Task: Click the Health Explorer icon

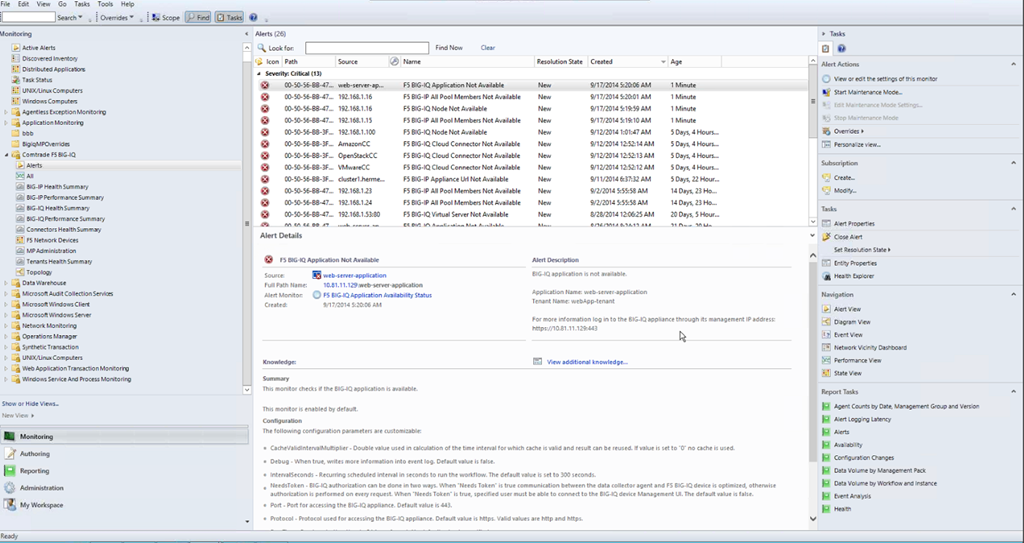Action: (x=826, y=276)
